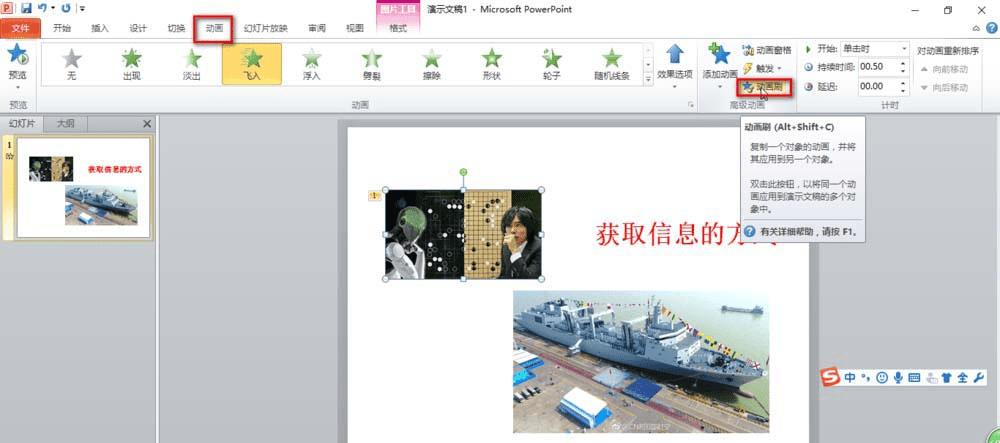Open PowerPoint help question mark icon
Viewport: 1000px width, 443px height.
click(x=992, y=28)
